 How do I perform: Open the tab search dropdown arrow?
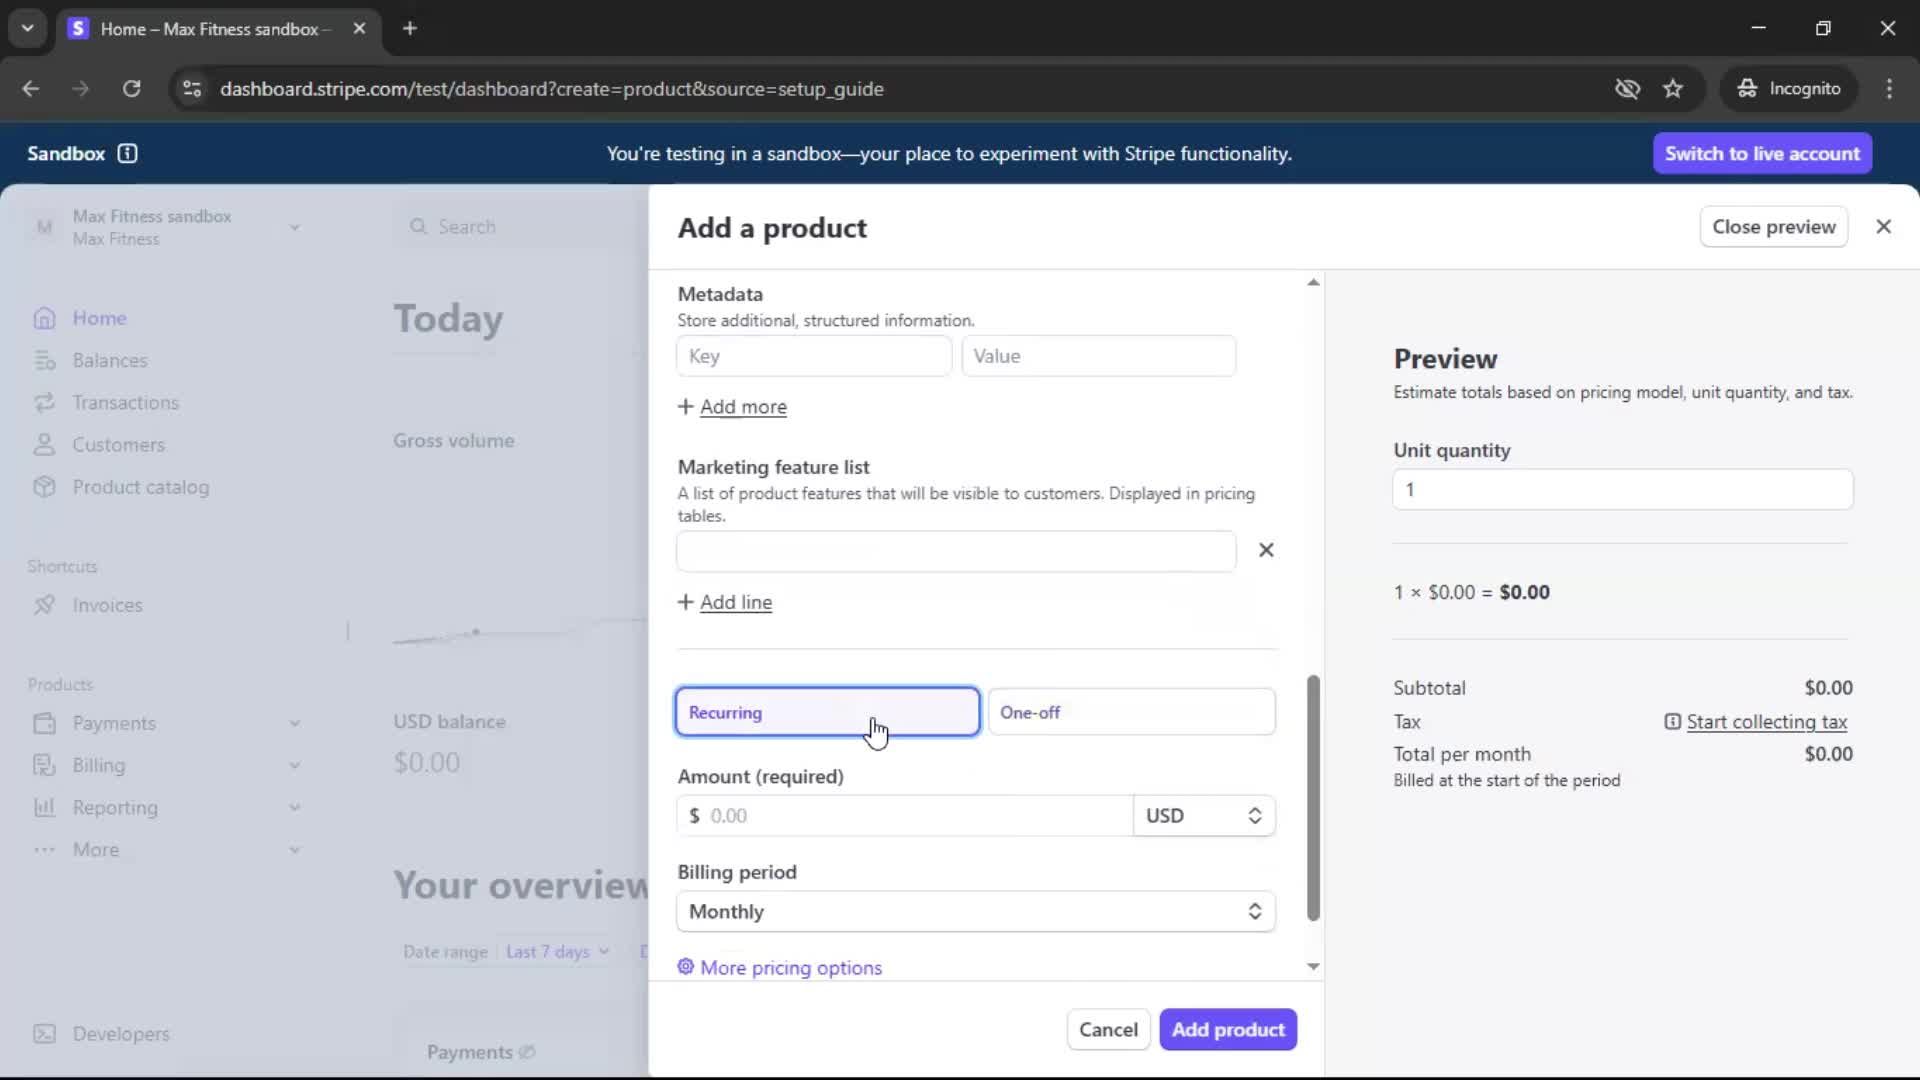pos(27,28)
